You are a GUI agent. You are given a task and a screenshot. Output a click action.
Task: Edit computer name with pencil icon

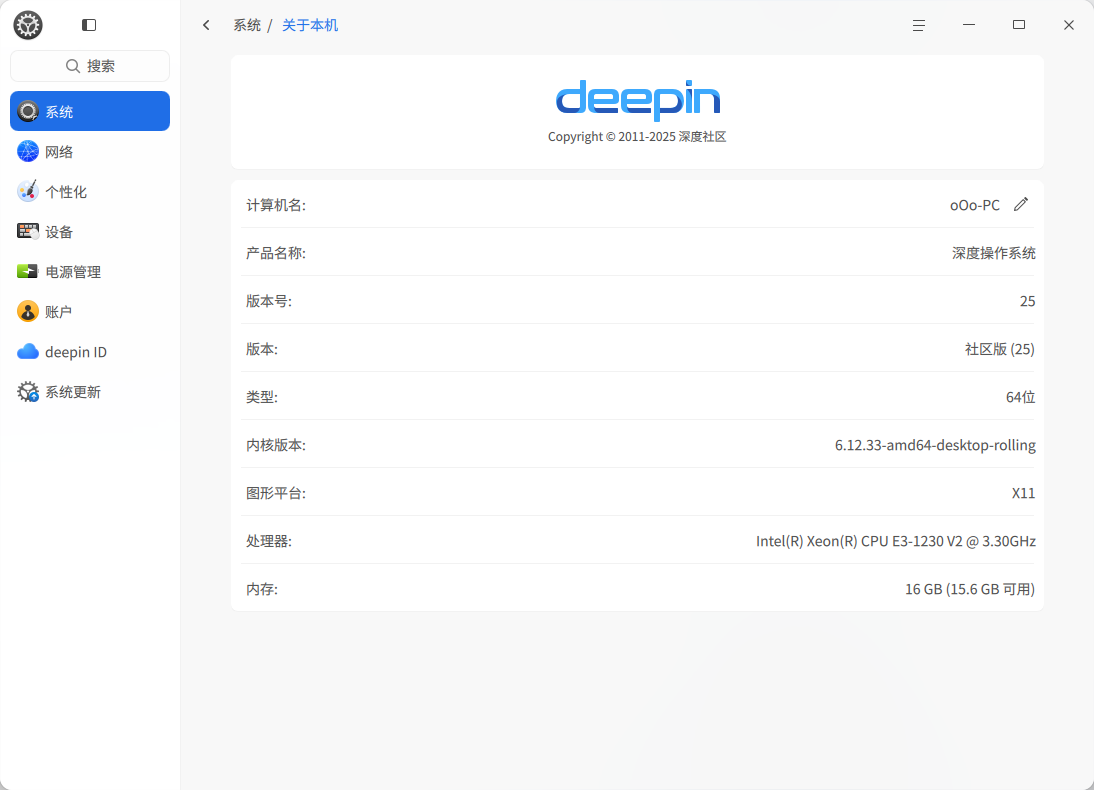1021,204
